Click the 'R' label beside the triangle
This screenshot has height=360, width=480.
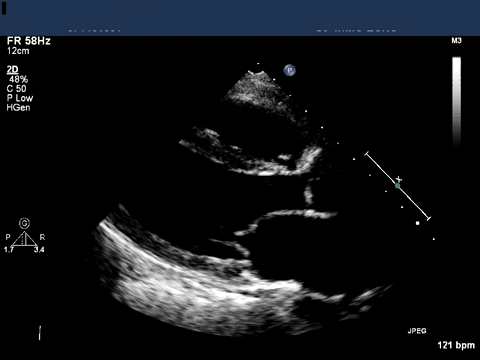point(42,237)
